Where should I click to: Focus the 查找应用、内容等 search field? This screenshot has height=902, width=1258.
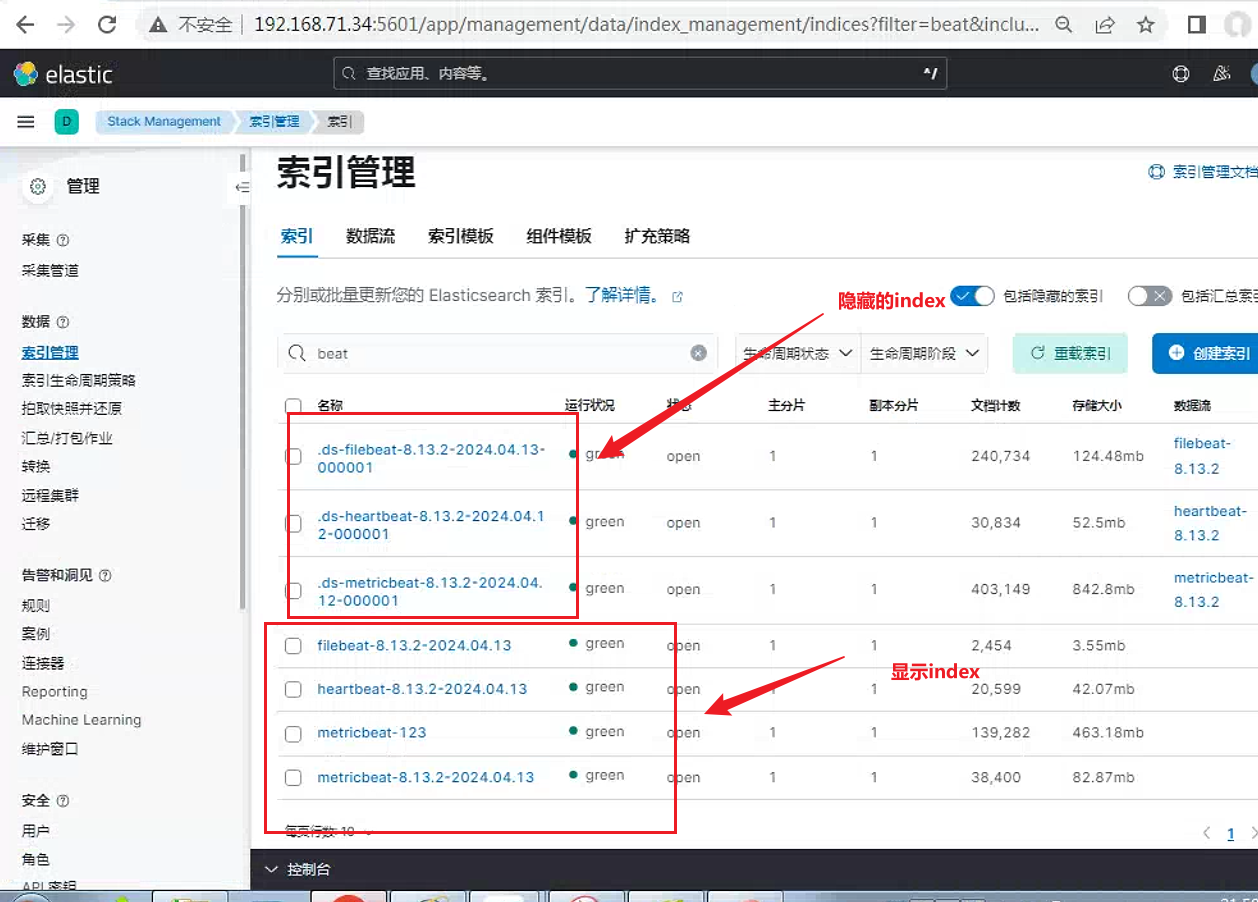pos(640,73)
